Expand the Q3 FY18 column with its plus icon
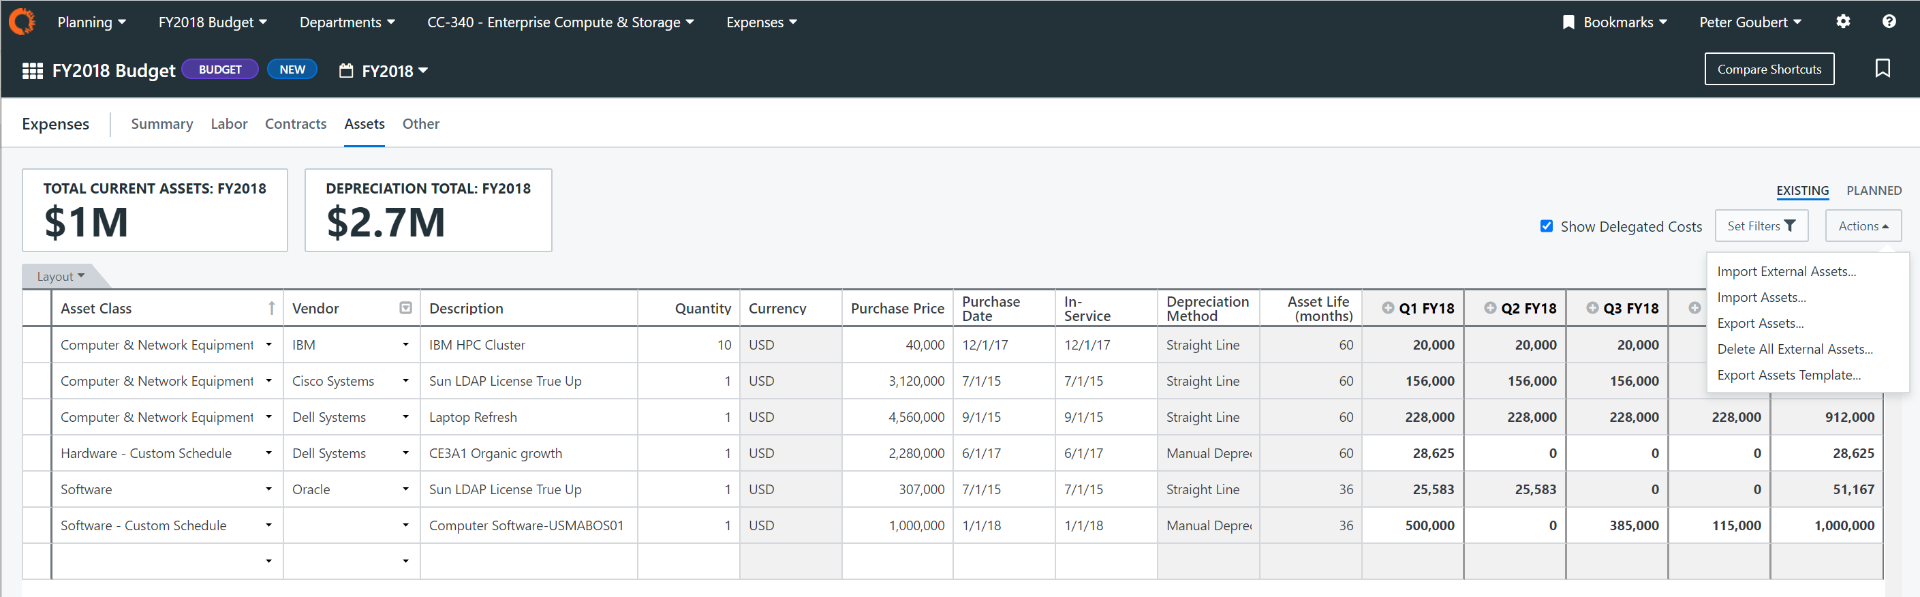This screenshot has height=597, width=1920. 1592,308
